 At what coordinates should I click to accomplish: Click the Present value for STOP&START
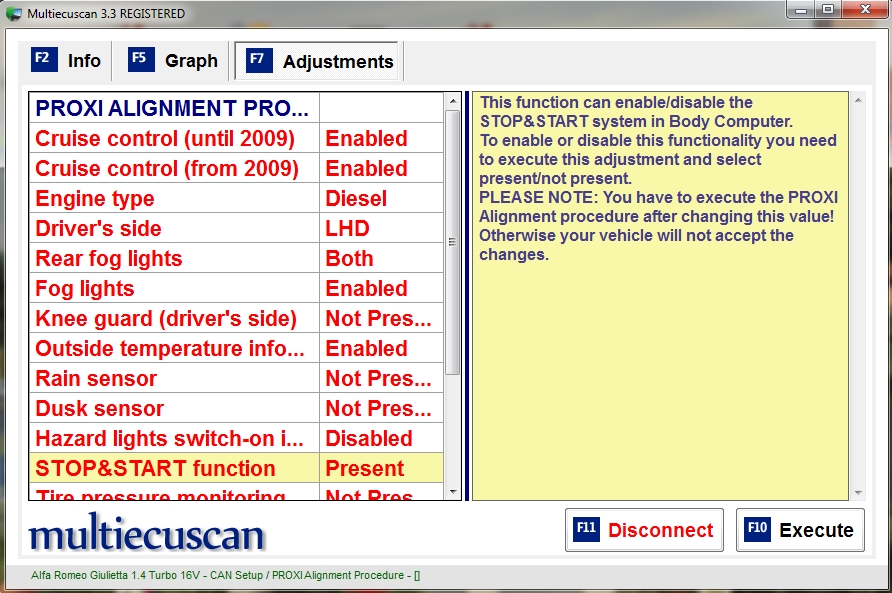click(381, 468)
